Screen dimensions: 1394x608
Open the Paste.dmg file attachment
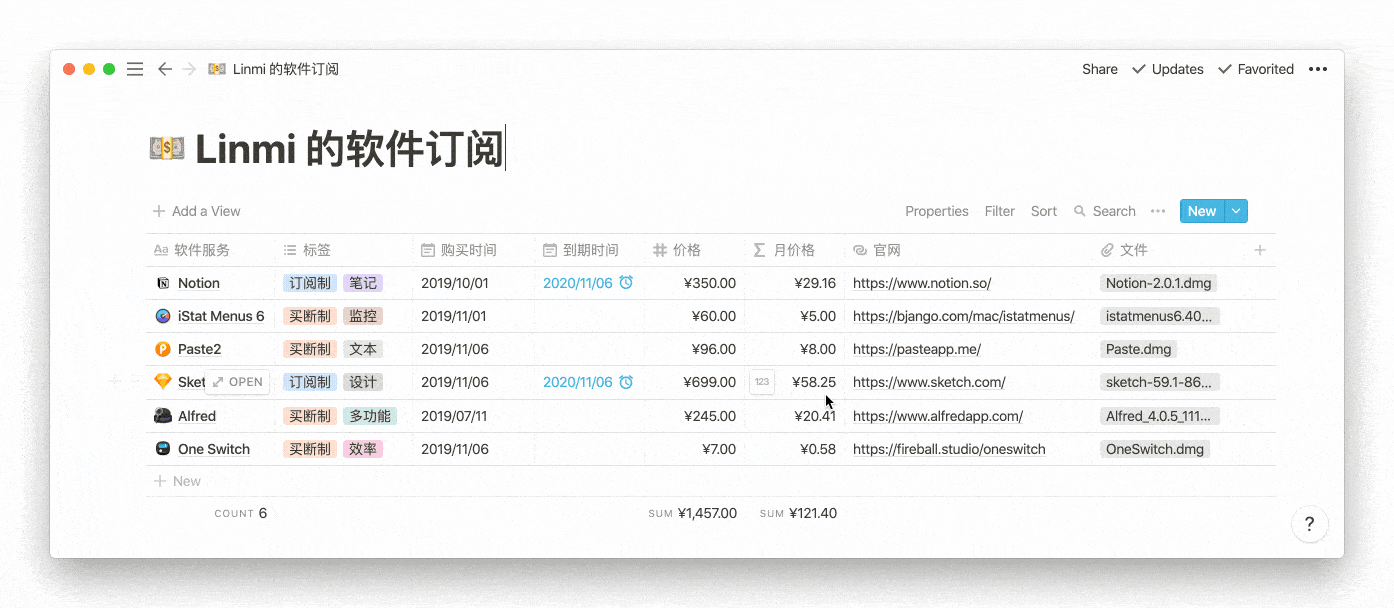tap(1139, 349)
